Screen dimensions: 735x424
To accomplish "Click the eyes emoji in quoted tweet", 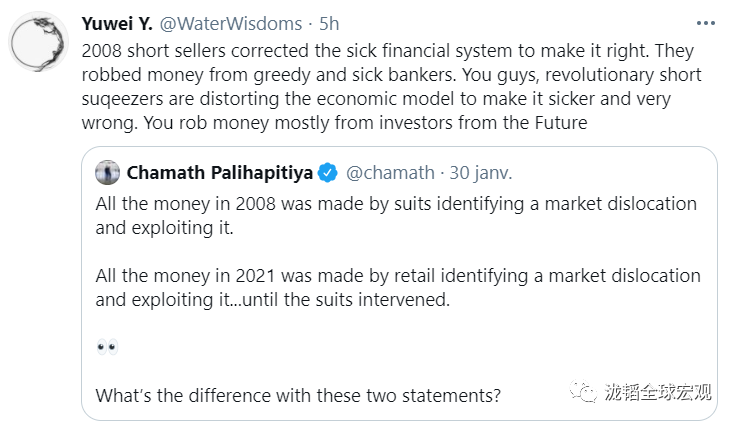I will pyautogui.click(x=107, y=347).
